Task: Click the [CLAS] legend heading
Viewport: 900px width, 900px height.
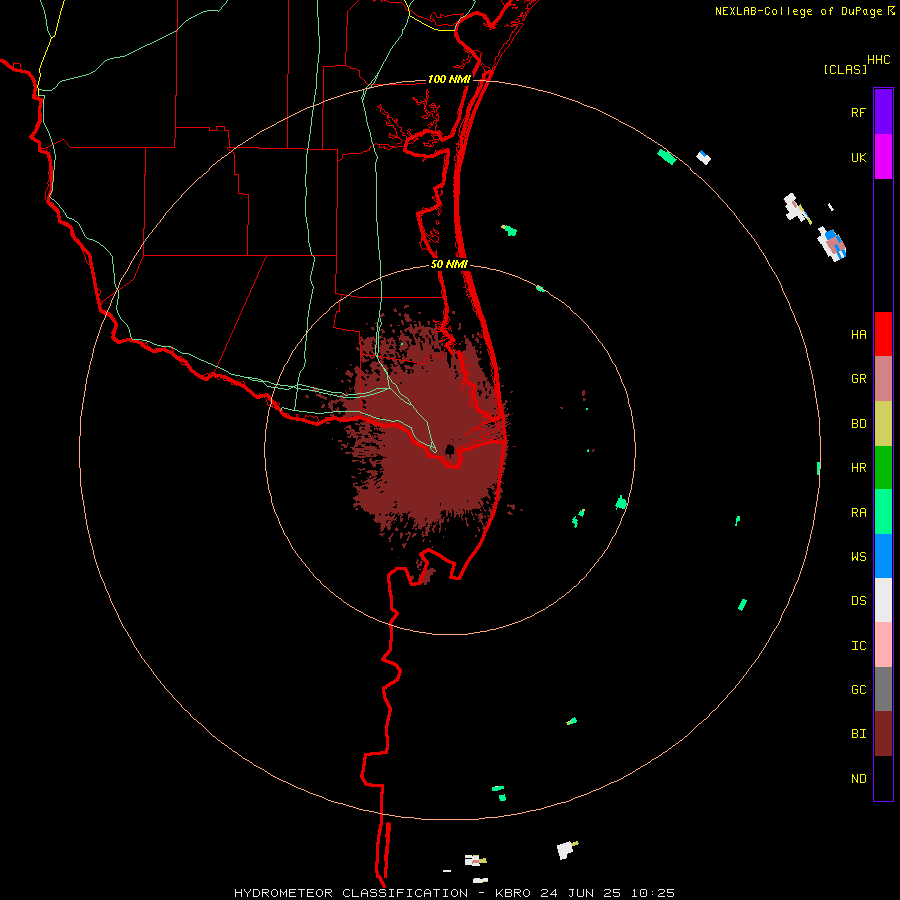Action: tap(845, 69)
